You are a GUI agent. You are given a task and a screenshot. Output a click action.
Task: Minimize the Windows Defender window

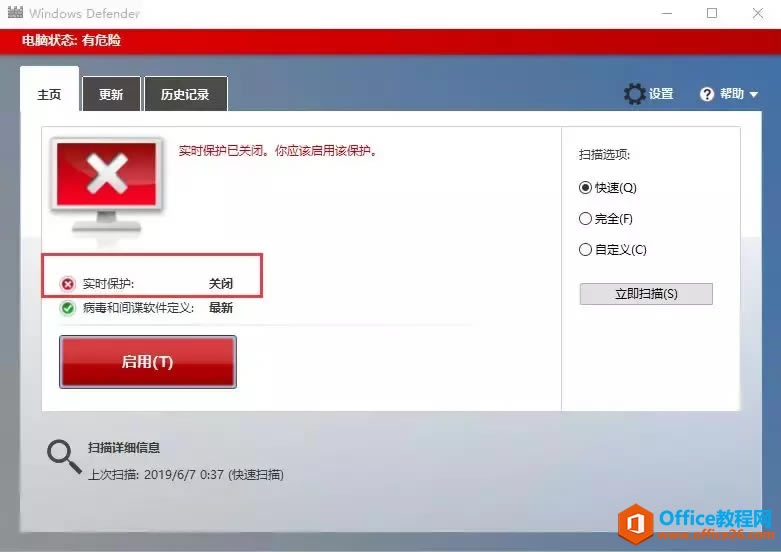point(666,13)
